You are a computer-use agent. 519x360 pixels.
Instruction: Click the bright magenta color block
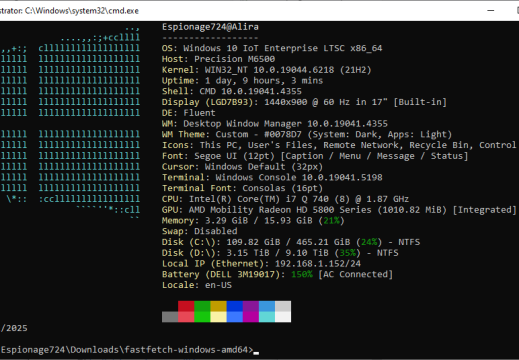(251, 317)
